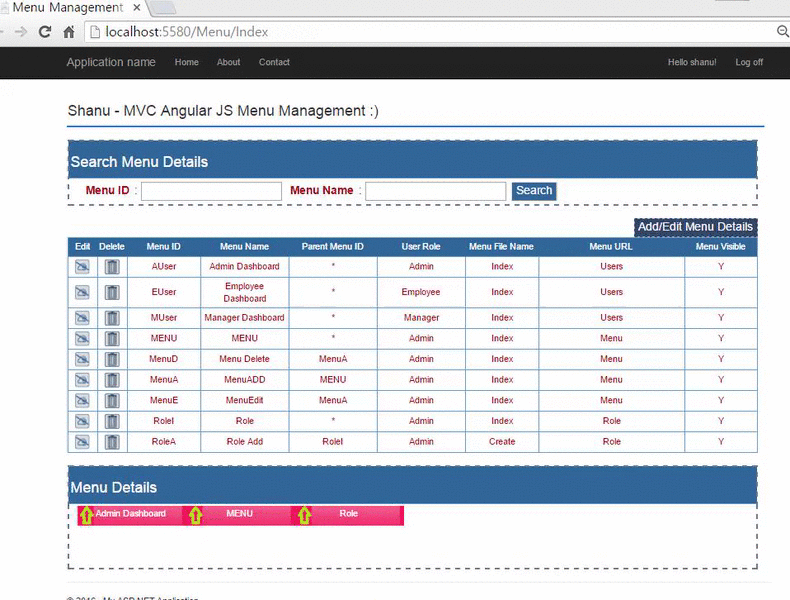The height and width of the screenshot is (600, 790).
Task: Click the Menu ID column header
Action: (163, 247)
